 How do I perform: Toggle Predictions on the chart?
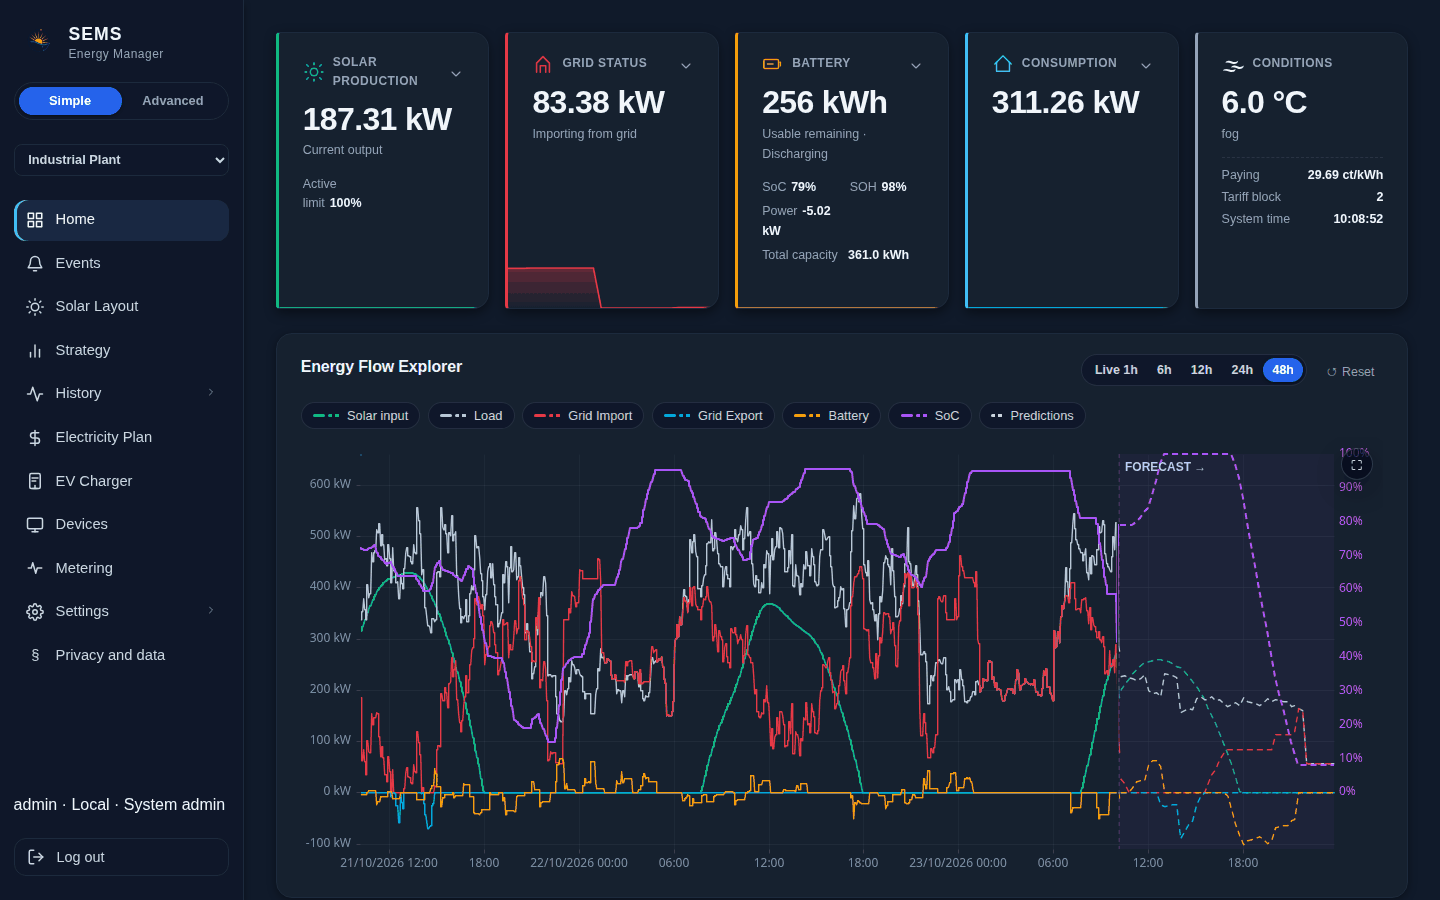coord(1032,416)
